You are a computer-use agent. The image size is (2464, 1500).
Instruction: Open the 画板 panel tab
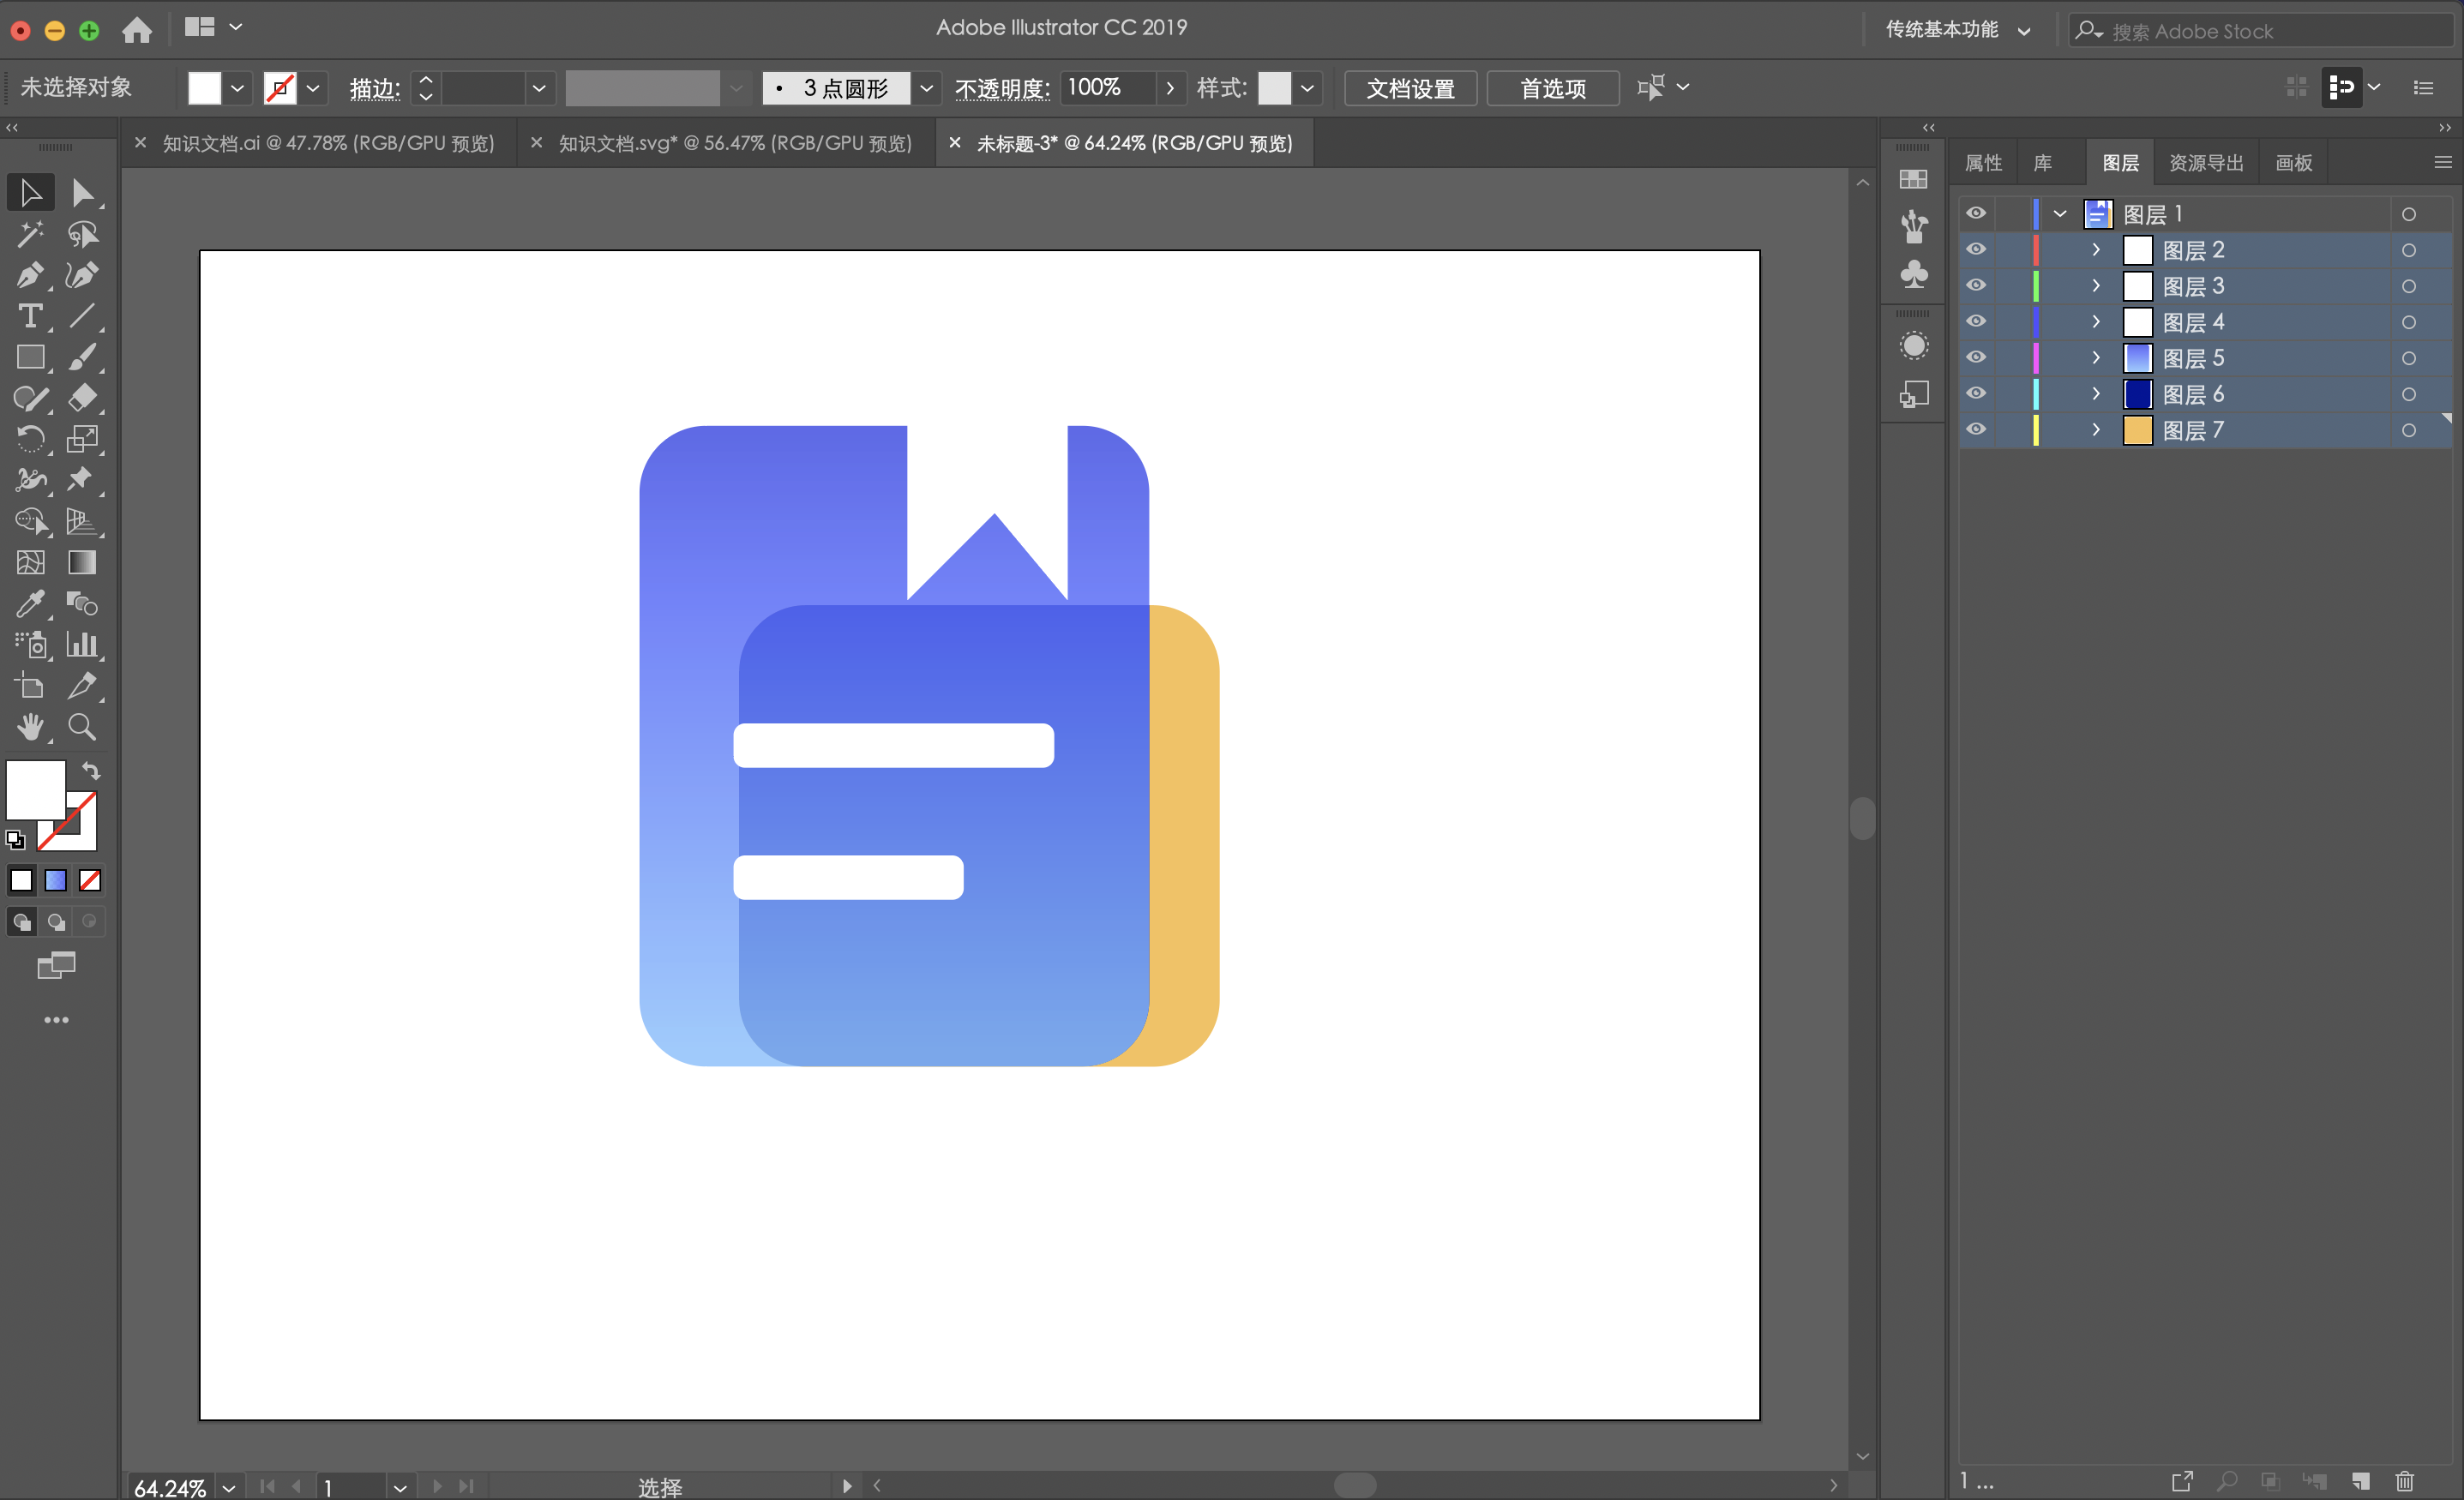[x=2294, y=163]
